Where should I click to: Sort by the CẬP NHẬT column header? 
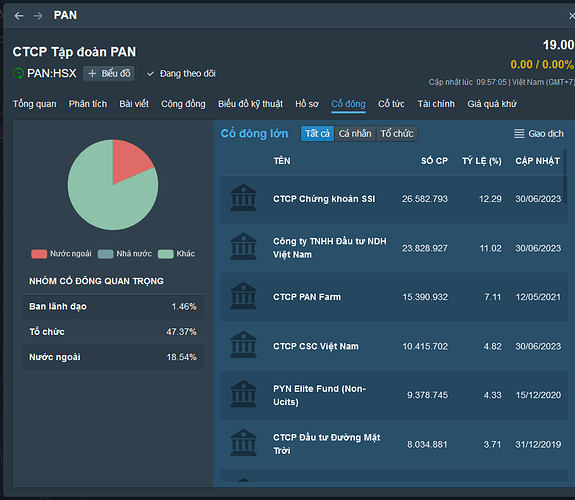[x=538, y=161]
